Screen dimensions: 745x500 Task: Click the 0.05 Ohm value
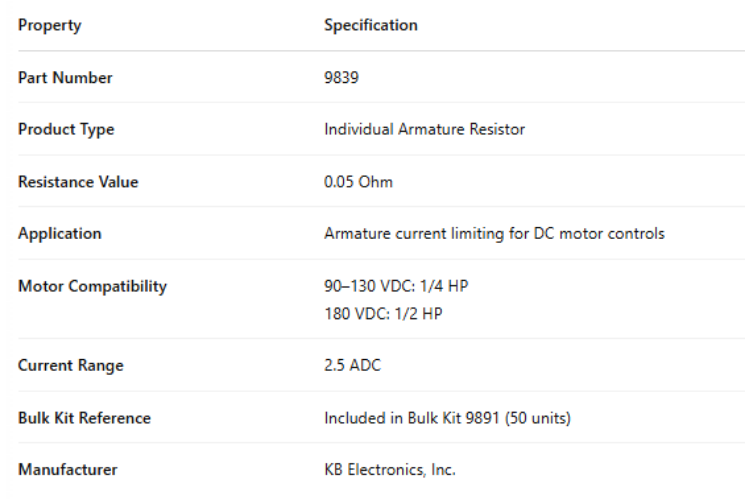(358, 182)
